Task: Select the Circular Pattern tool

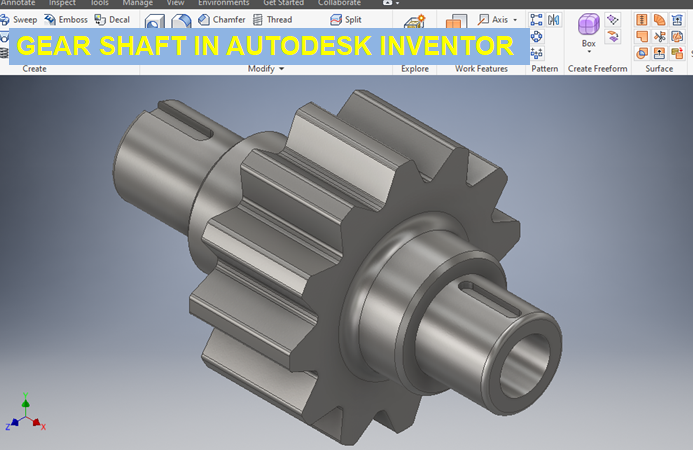Action: pos(537,36)
